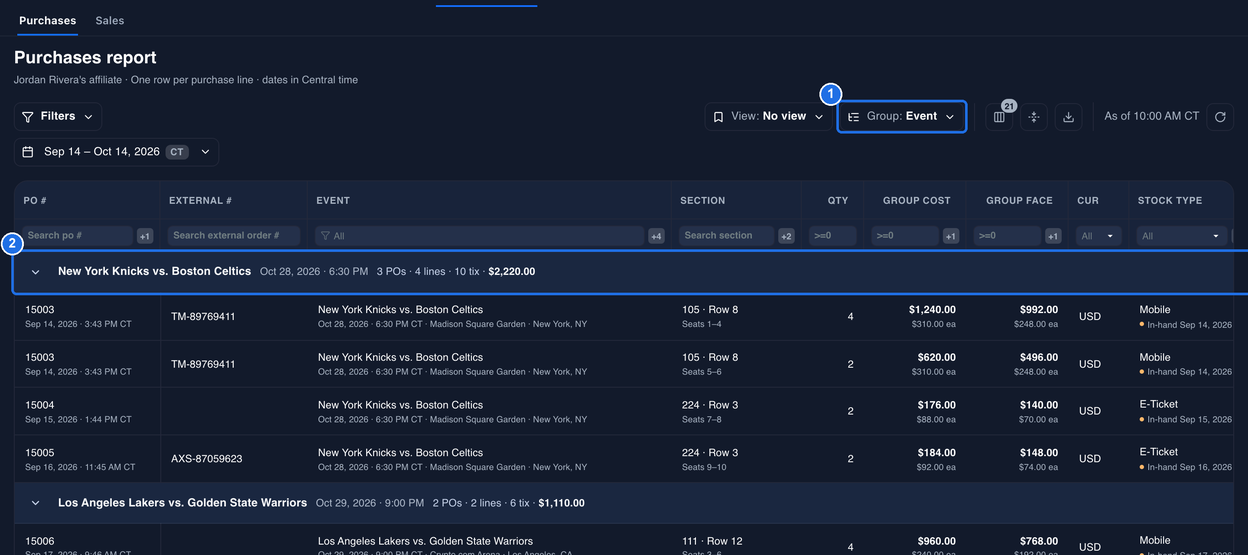This screenshot has width=1248, height=555.
Task: Click PO number 15005
Action: (40, 453)
